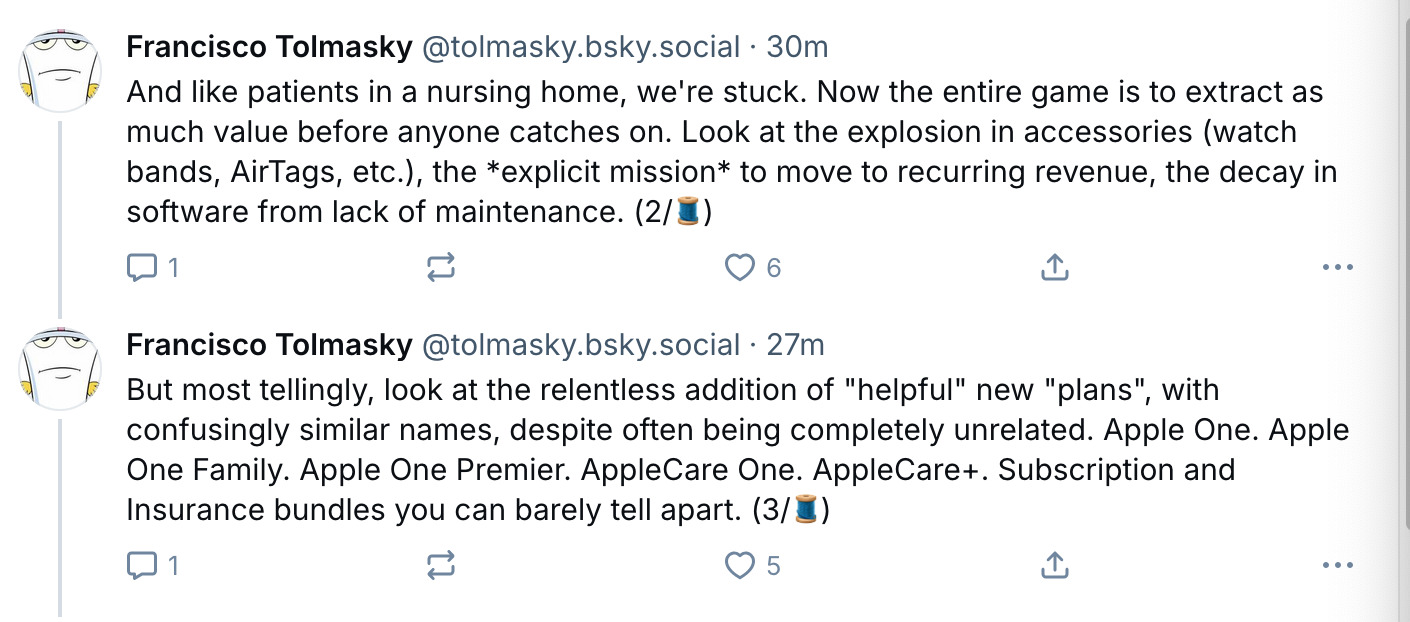Click the @tolmasky.bsky.social handle on the 27m post
Image resolution: width=1410 pixels, height=622 pixels.
tap(581, 345)
